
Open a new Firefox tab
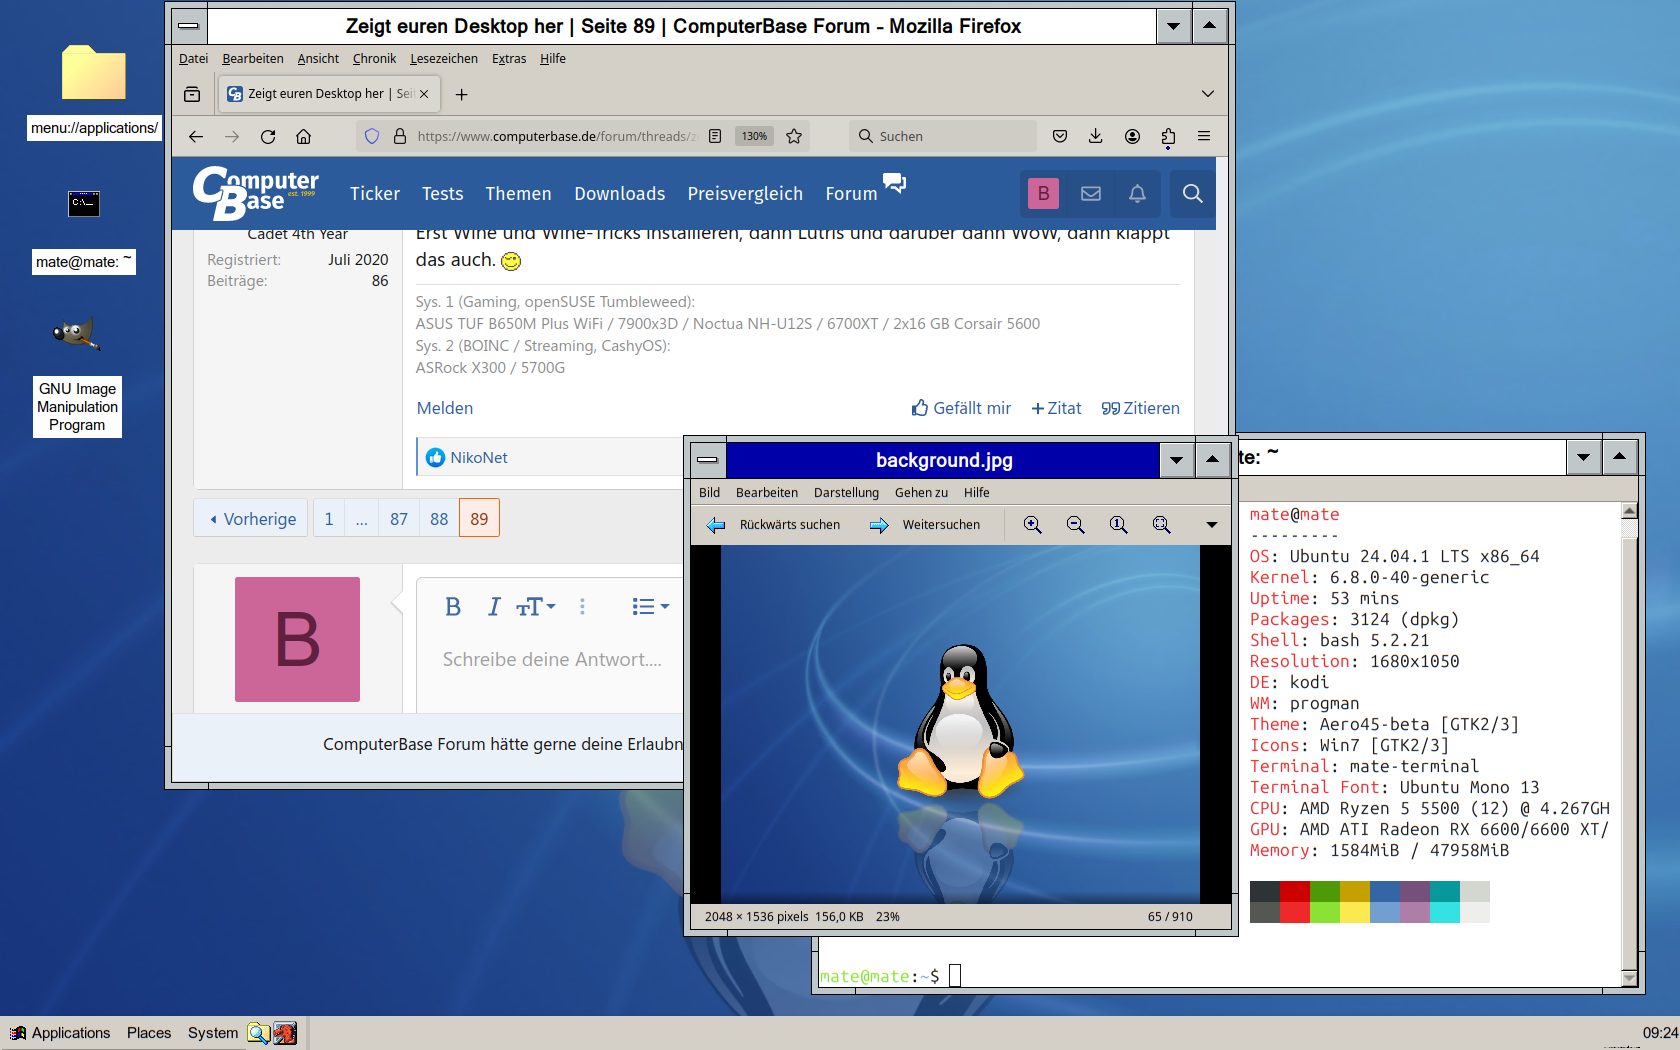point(461,94)
